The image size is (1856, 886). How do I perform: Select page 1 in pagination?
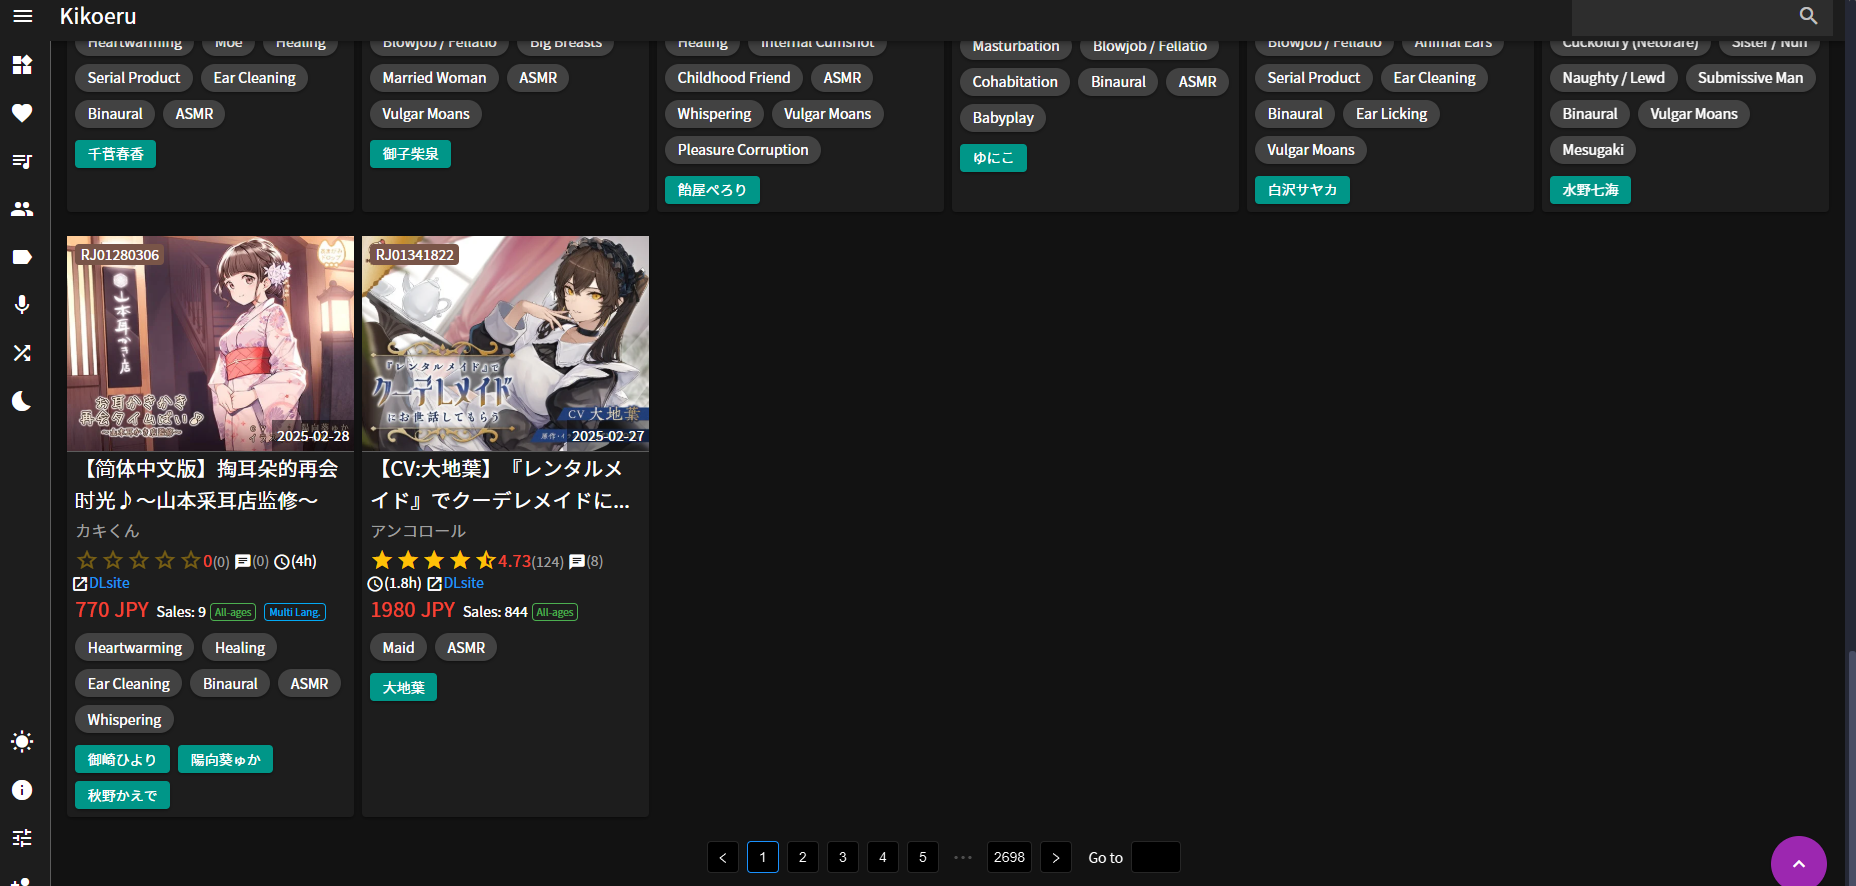[x=763, y=857]
